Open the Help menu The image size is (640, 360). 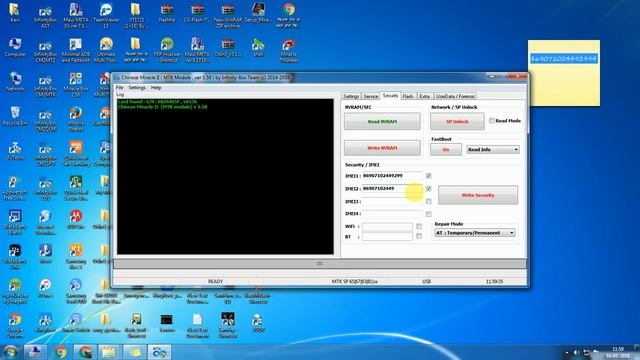[x=156, y=87]
